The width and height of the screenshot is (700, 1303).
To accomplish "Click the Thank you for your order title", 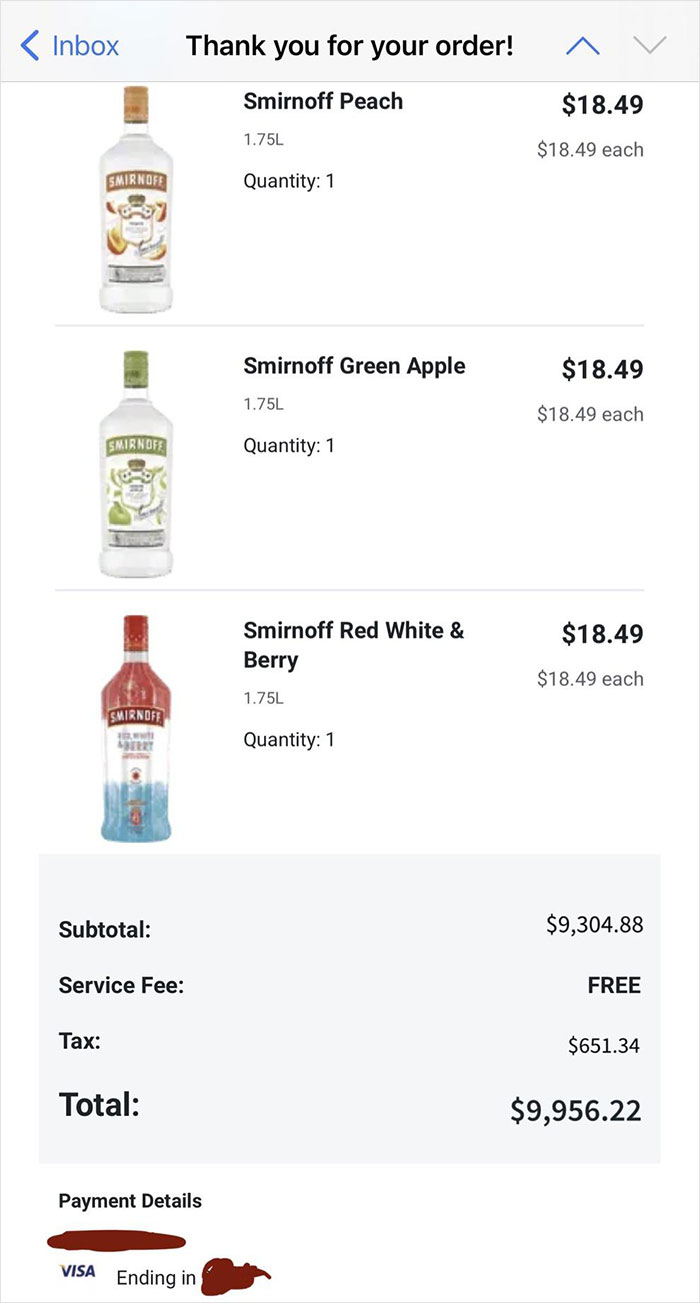I will (349, 46).
